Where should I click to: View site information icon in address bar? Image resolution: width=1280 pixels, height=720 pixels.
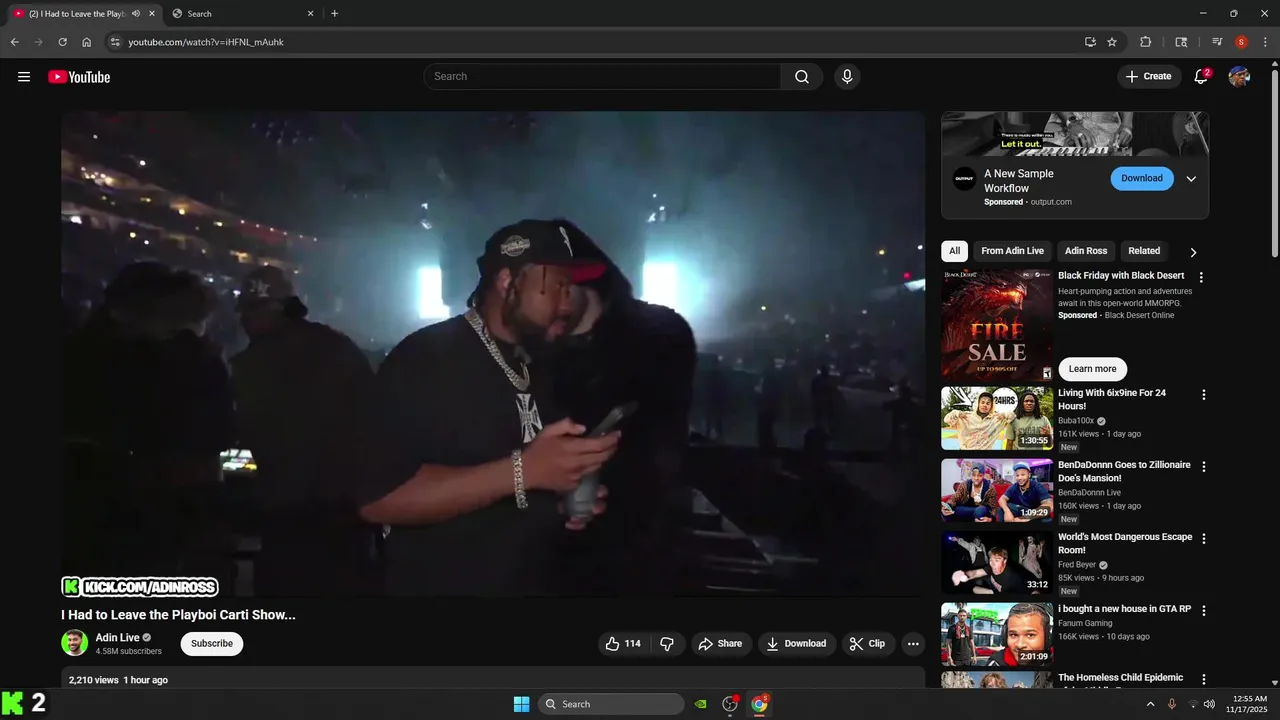(115, 42)
